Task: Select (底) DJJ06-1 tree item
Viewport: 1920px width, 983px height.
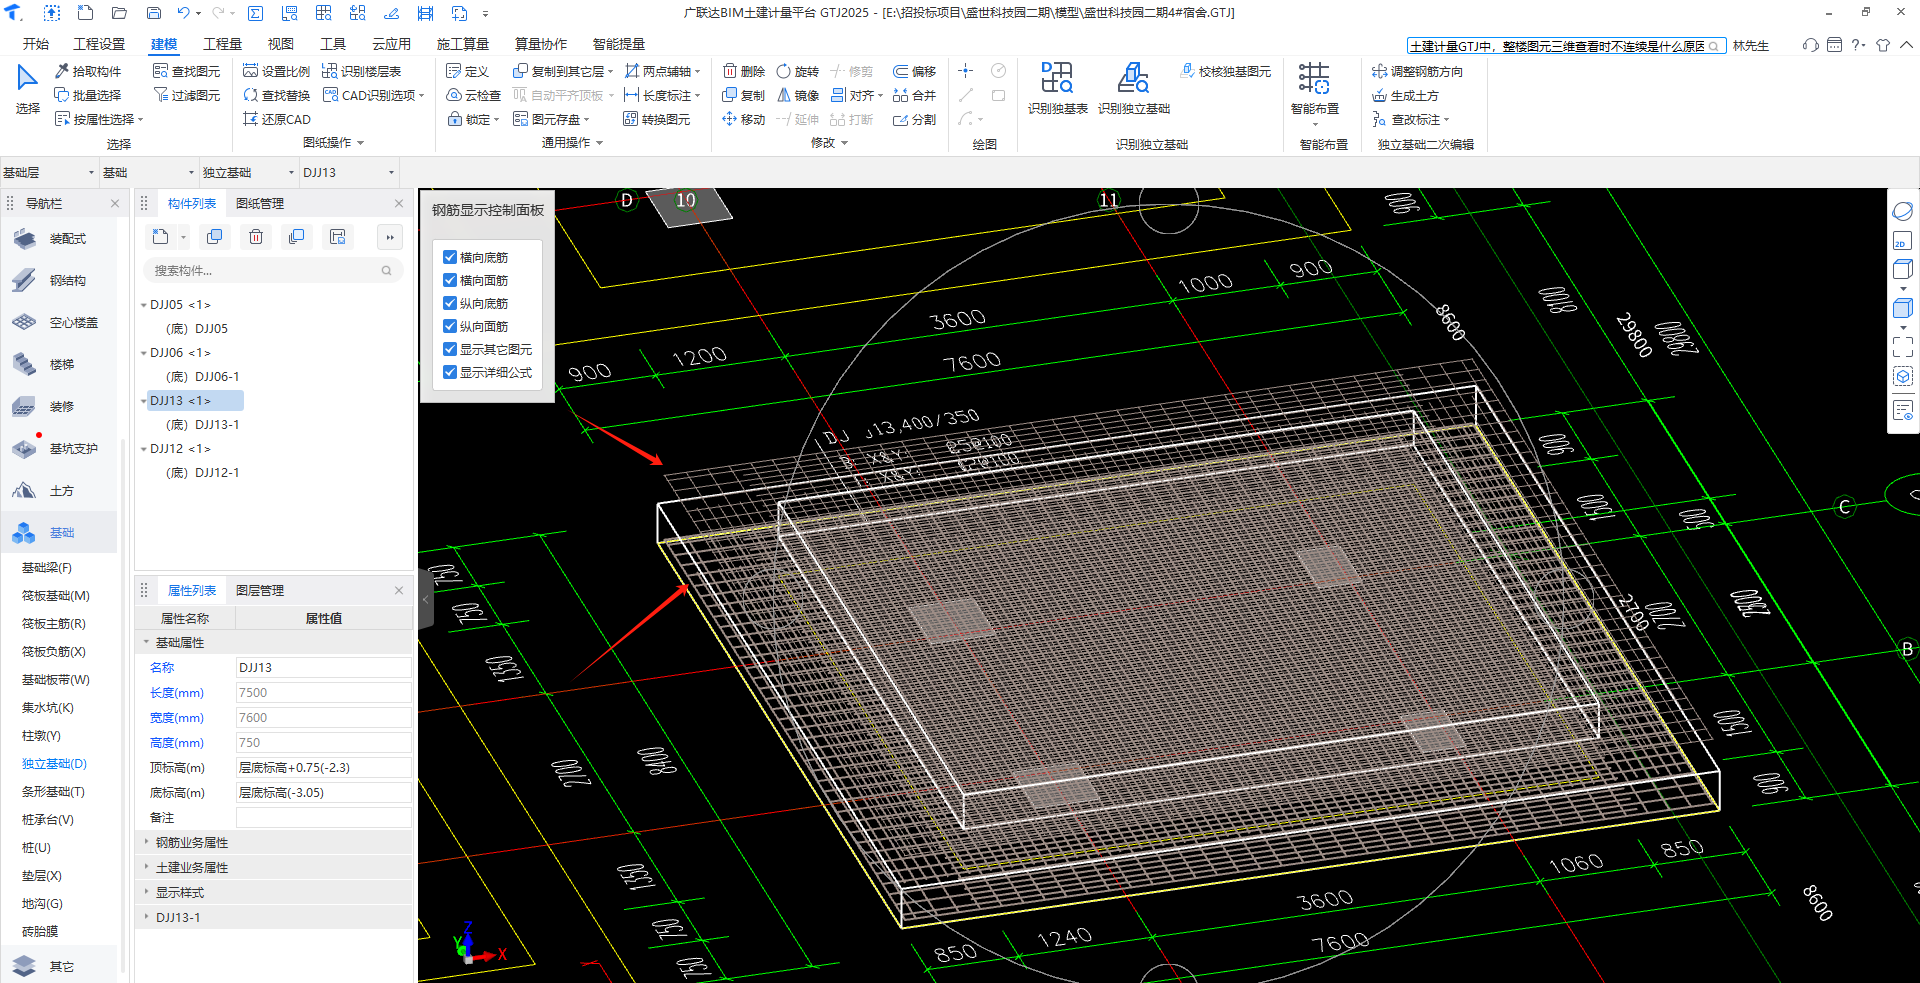Action: [x=203, y=376]
